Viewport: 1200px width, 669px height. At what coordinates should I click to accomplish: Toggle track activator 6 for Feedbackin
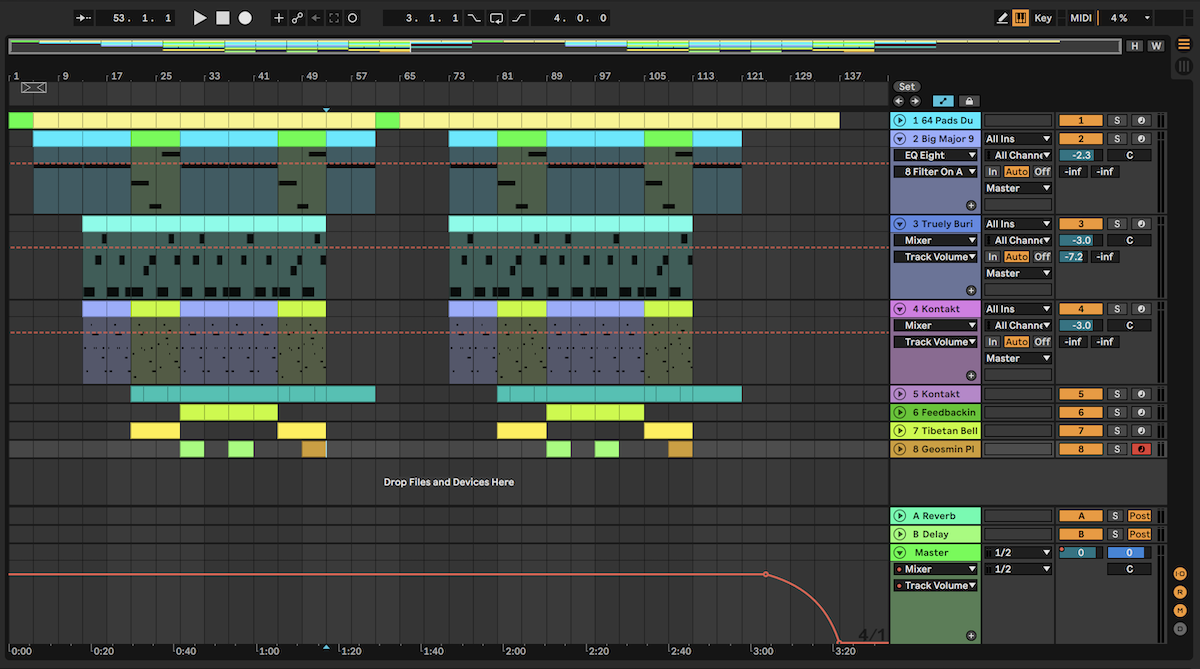1081,412
